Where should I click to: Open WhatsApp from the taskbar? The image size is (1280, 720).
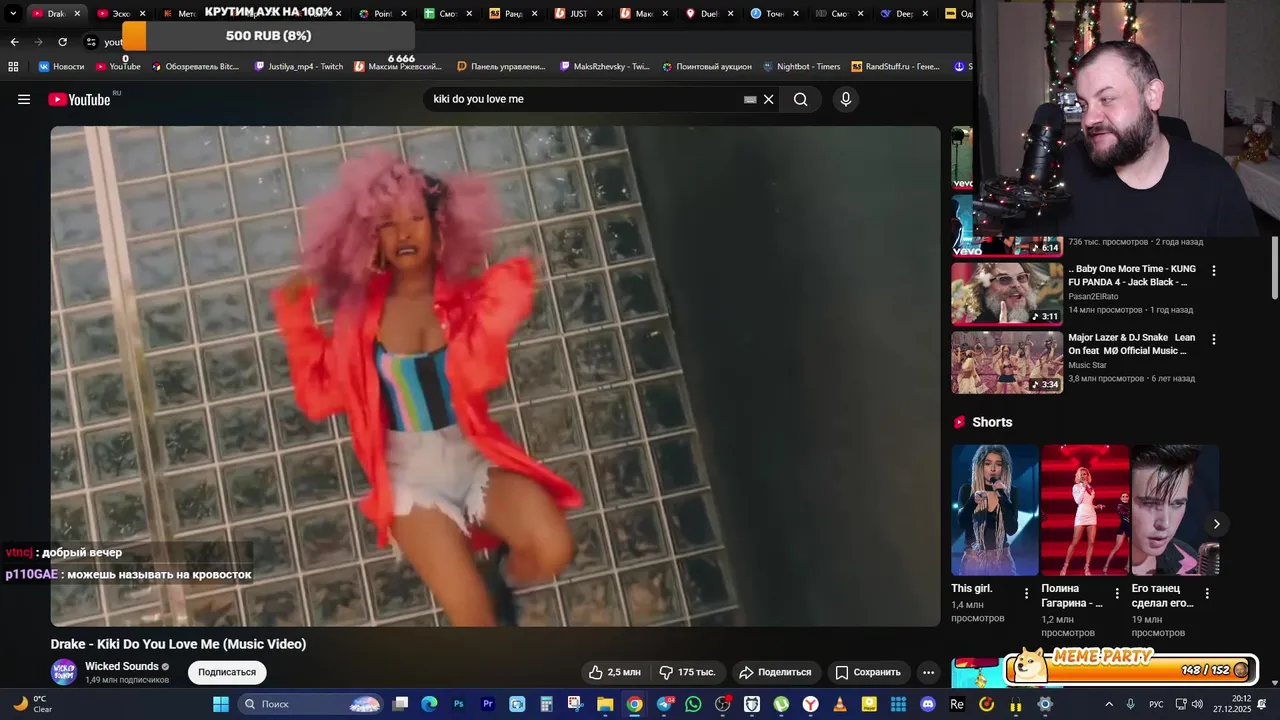693,704
